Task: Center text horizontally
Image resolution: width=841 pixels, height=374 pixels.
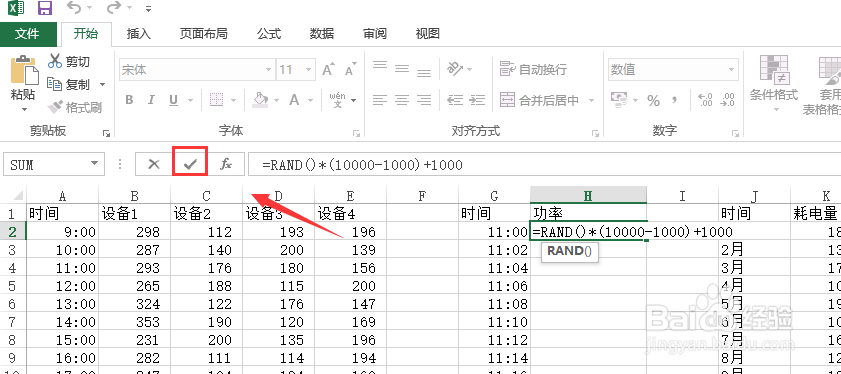Action: [x=402, y=100]
